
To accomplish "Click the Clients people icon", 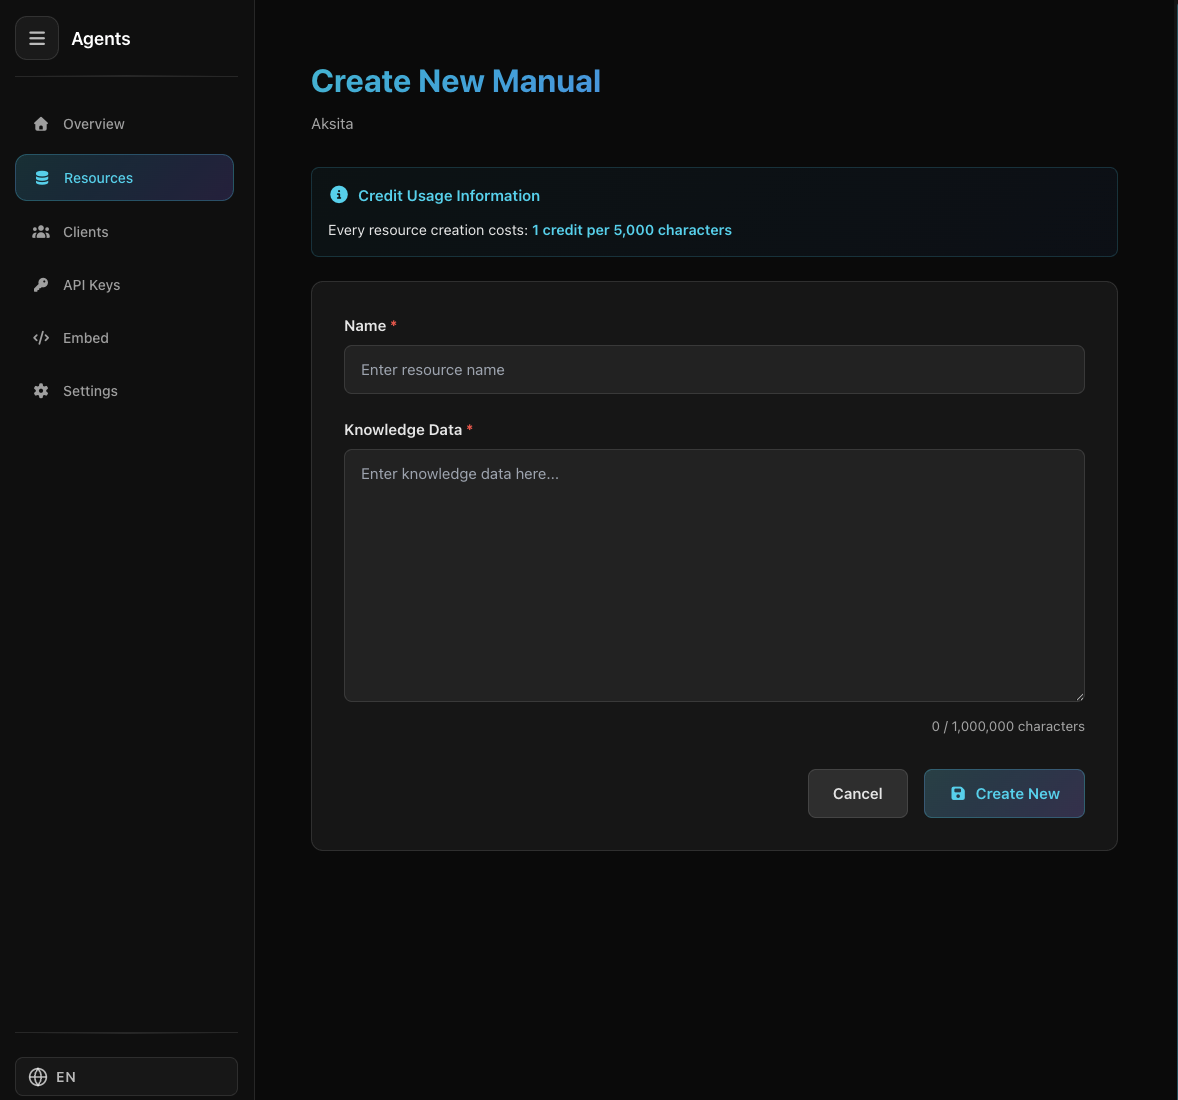I will point(41,232).
